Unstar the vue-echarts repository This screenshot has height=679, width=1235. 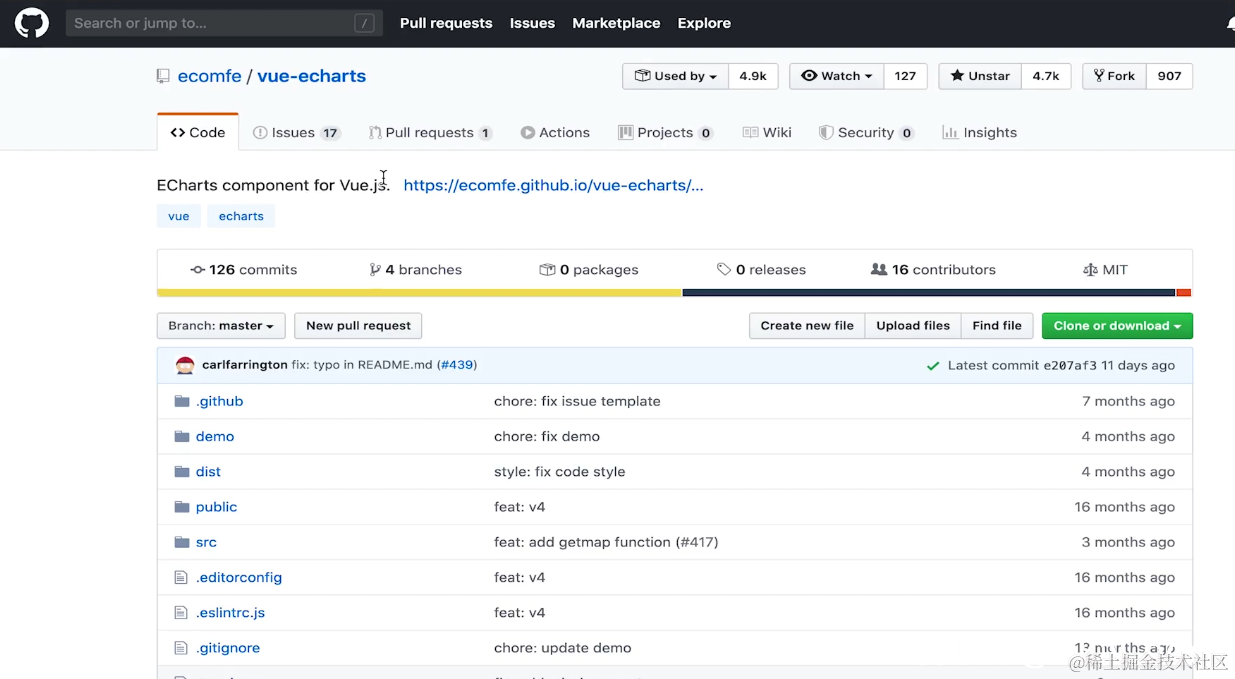980,76
